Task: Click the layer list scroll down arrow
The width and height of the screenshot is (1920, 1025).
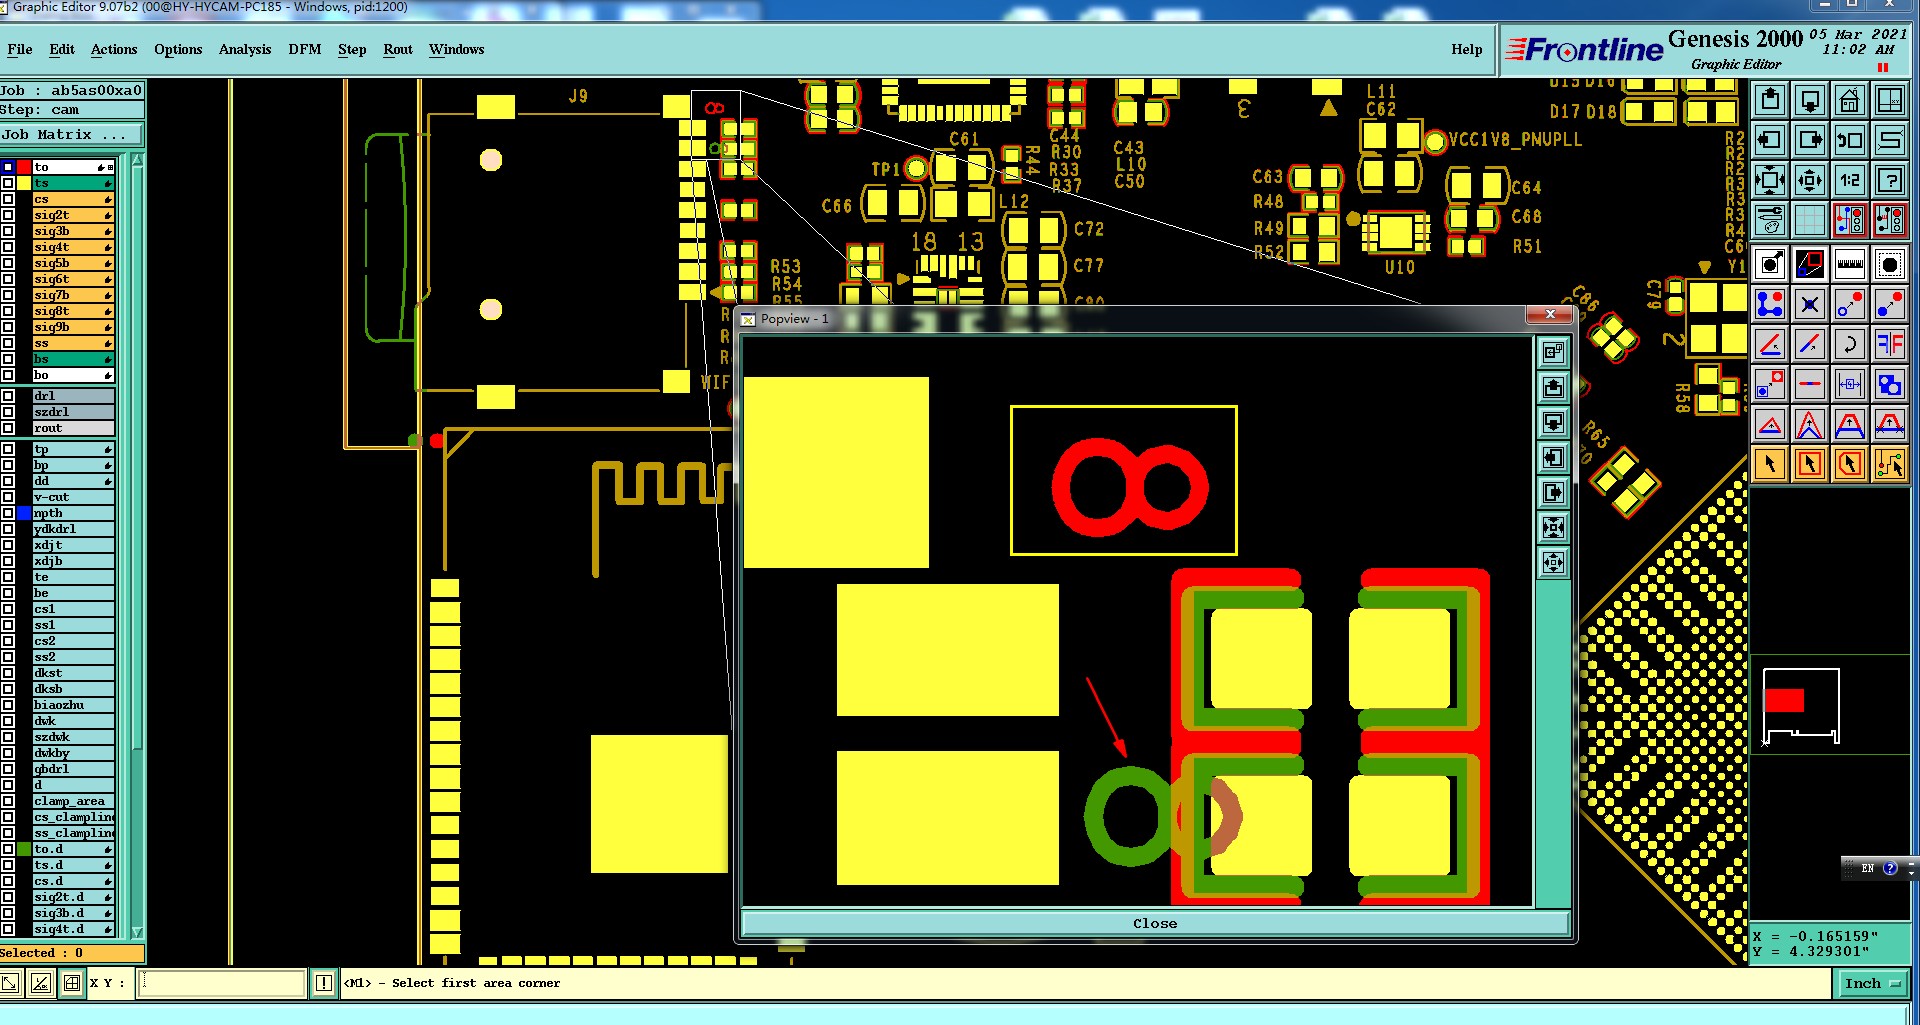Action: [137, 932]
